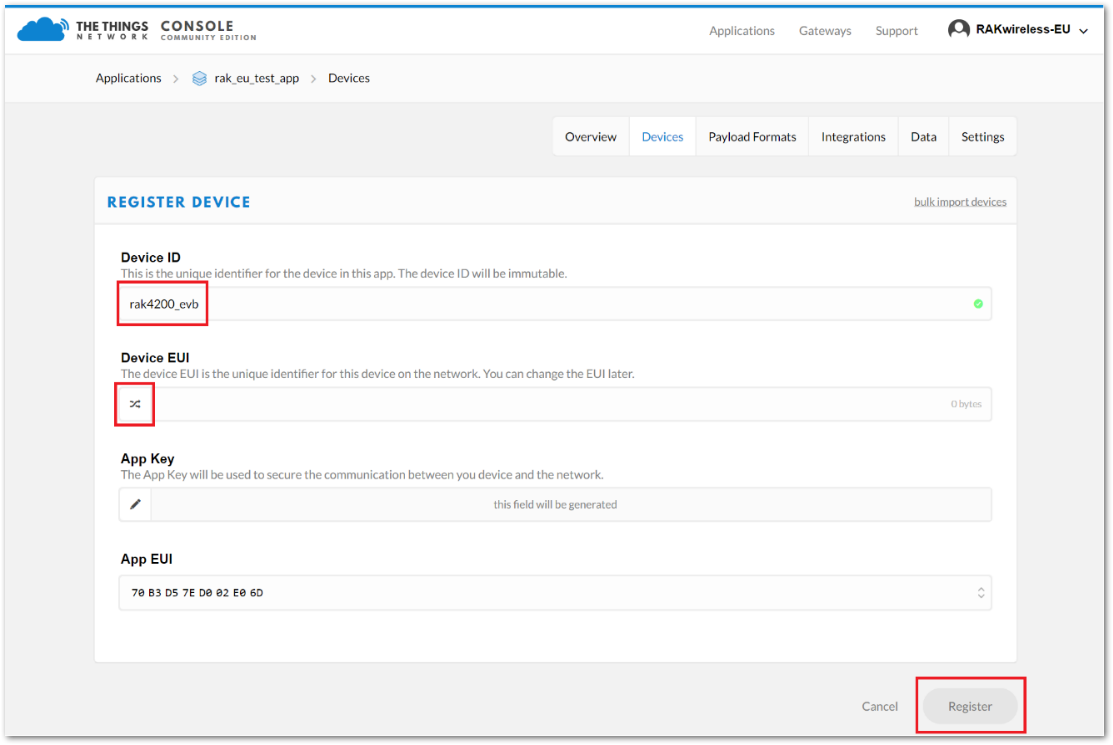Open Applications in the top navigation
The height and width of the screenshot is (745, 1113).
click(x=742, y=31)
